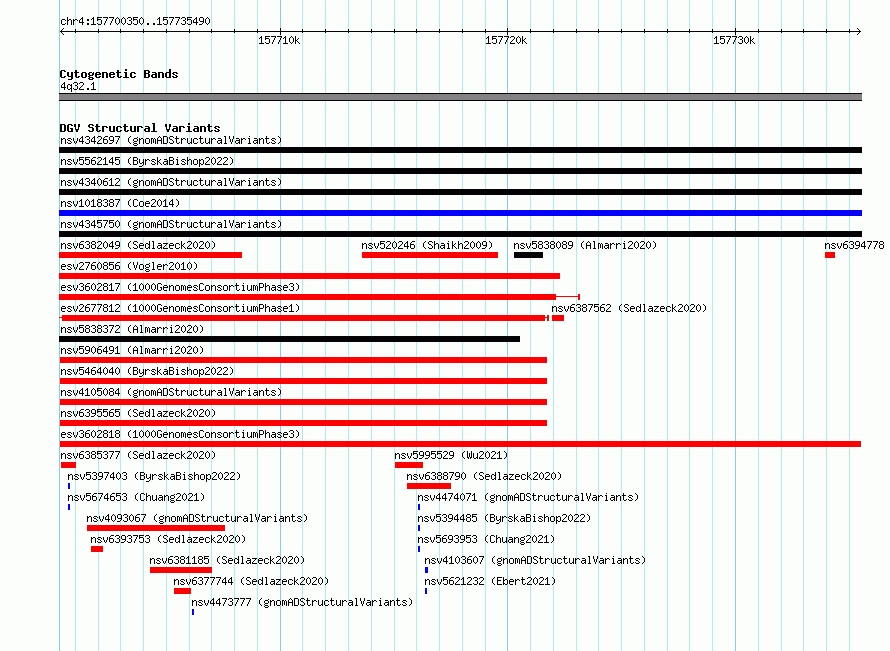
Task: Select nsv5838372 (Almarri2020) label
Action: point(132,329)
